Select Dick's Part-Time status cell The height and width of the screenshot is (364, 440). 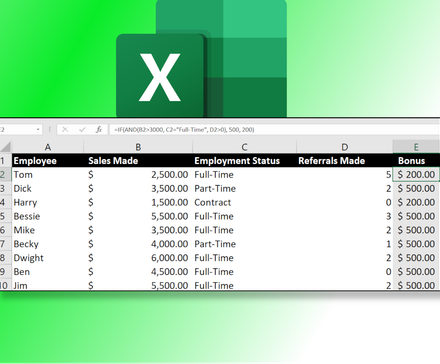244,189
